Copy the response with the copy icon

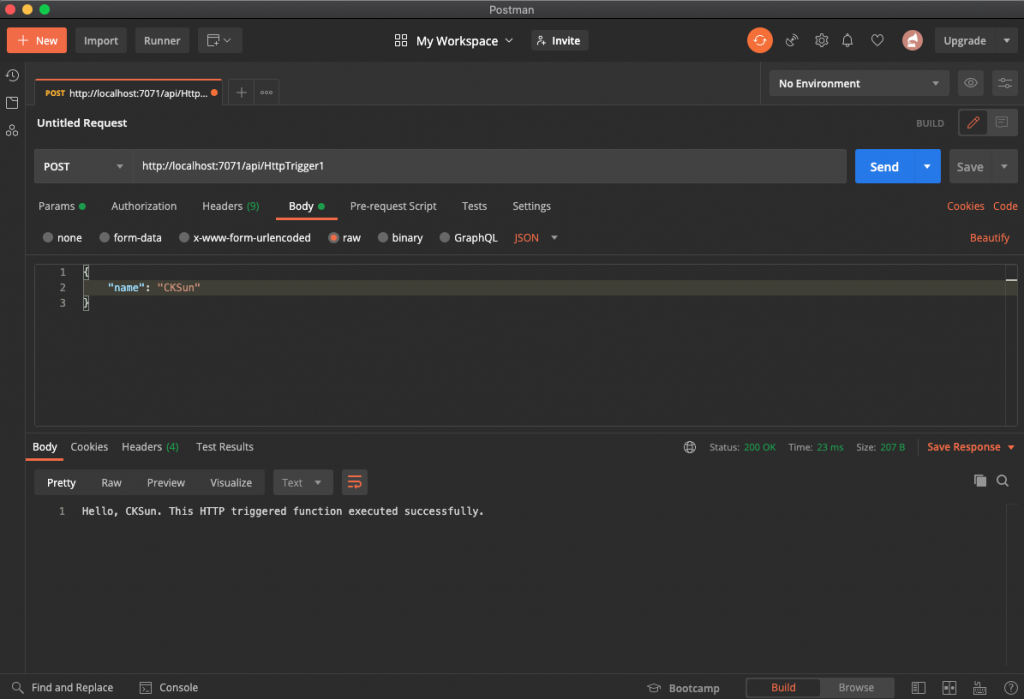coord(980,481)
